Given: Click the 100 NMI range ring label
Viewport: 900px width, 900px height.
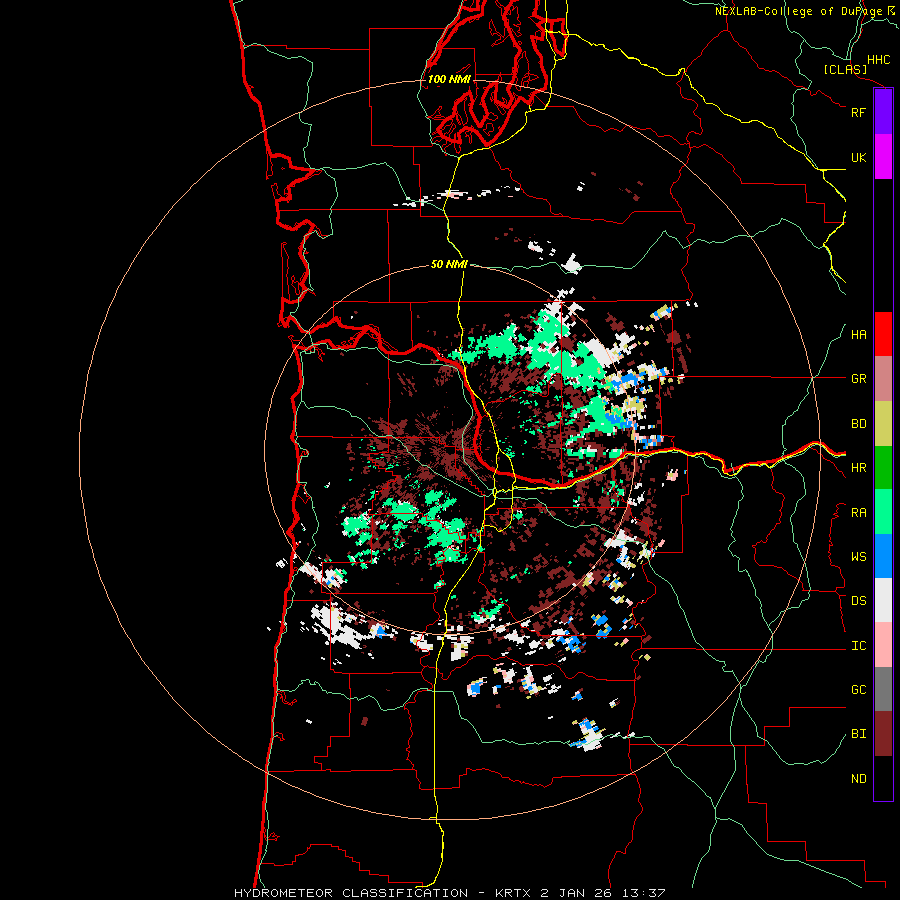Looking at the screenshot, I should click(449, 79).
